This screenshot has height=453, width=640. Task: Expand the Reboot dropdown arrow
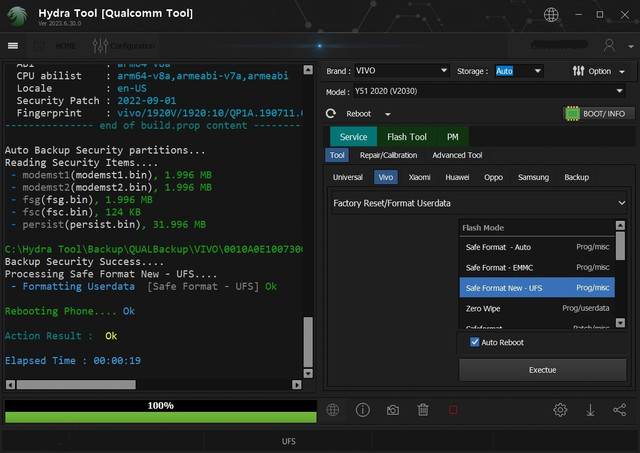tap(388, 114)
